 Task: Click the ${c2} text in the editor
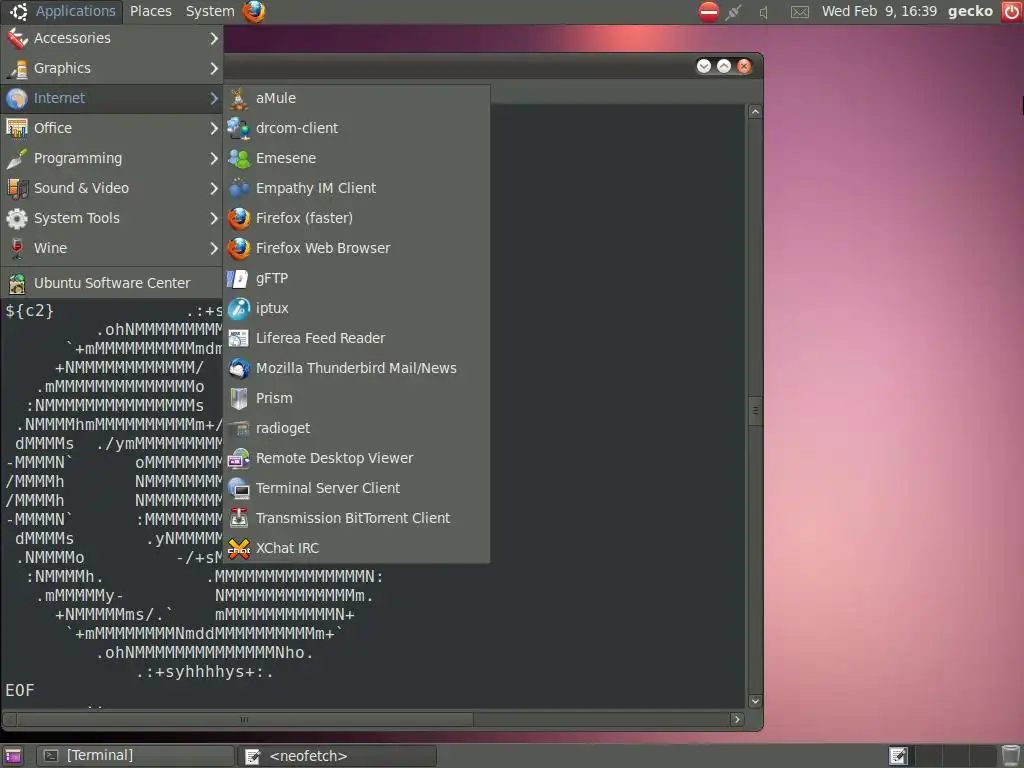point(29,311)
